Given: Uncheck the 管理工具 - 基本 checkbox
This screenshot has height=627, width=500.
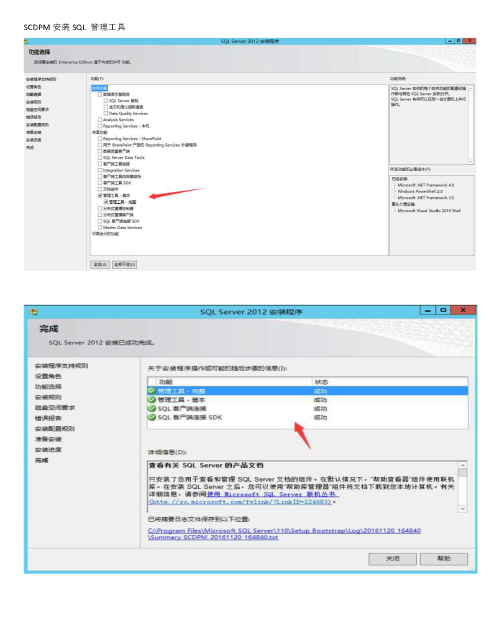Looking at the screenshot, I should point(100,196).
